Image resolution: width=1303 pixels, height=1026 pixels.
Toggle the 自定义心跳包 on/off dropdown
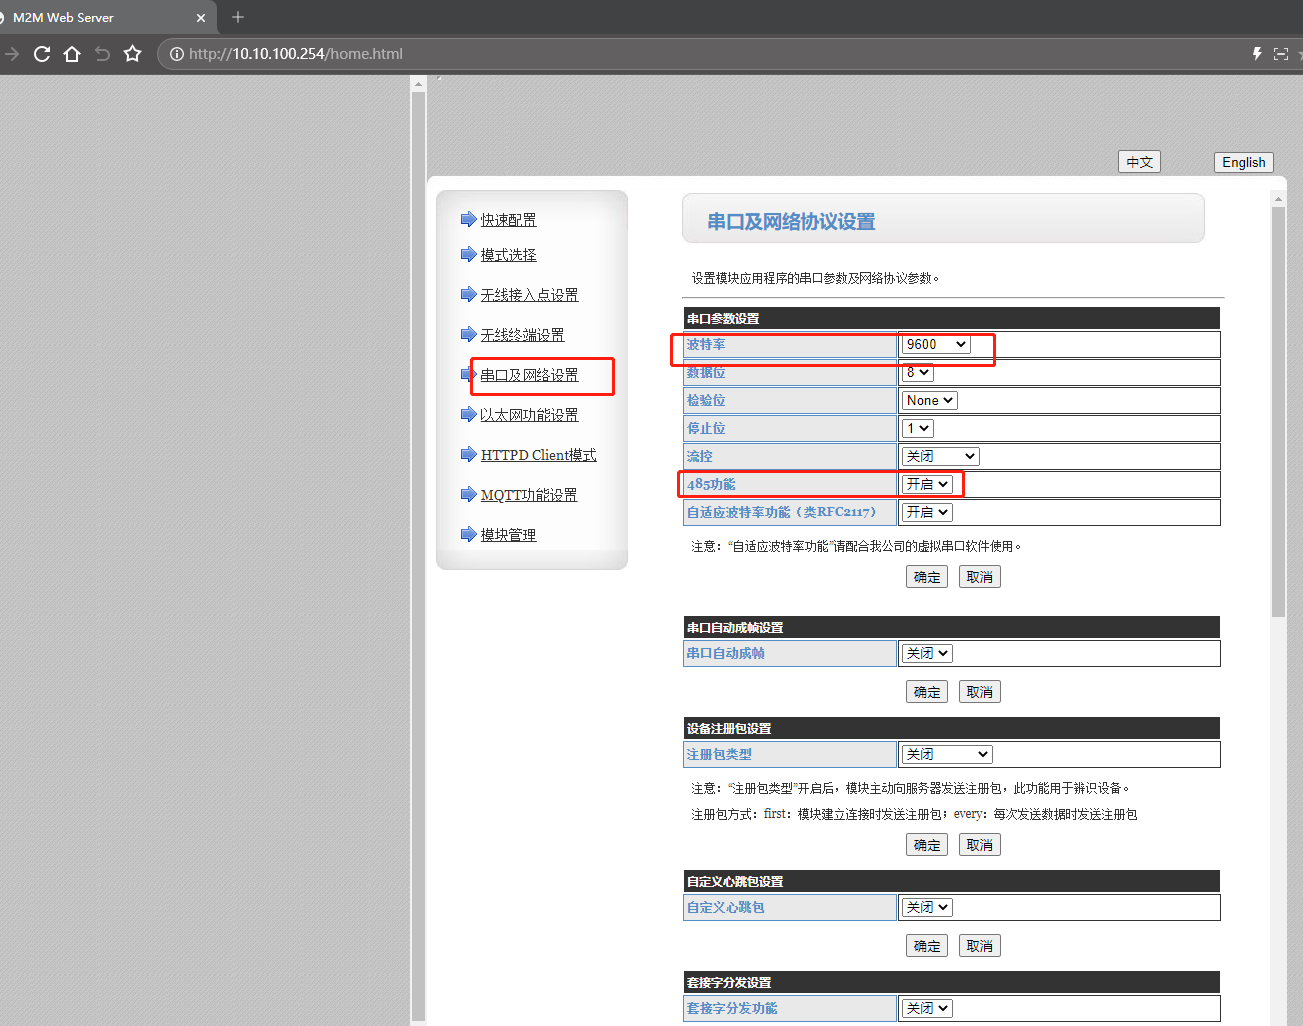tap(927, 907)
